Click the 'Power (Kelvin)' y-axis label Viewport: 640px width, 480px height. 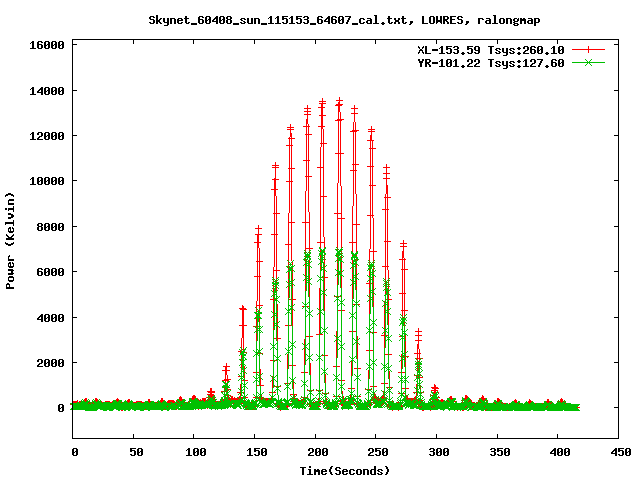tap(10, 241)
